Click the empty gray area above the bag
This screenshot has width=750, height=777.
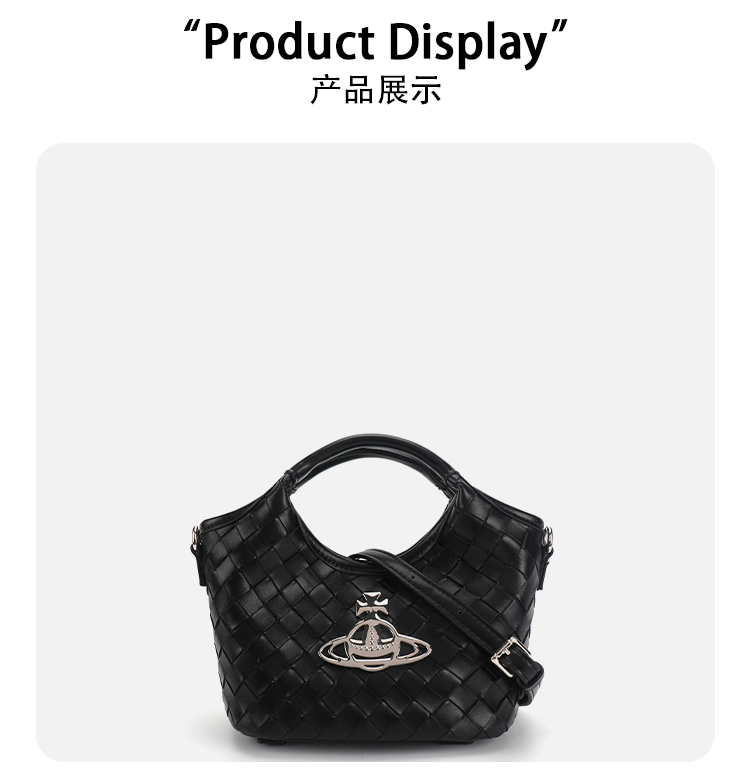(x=375, y=287)
